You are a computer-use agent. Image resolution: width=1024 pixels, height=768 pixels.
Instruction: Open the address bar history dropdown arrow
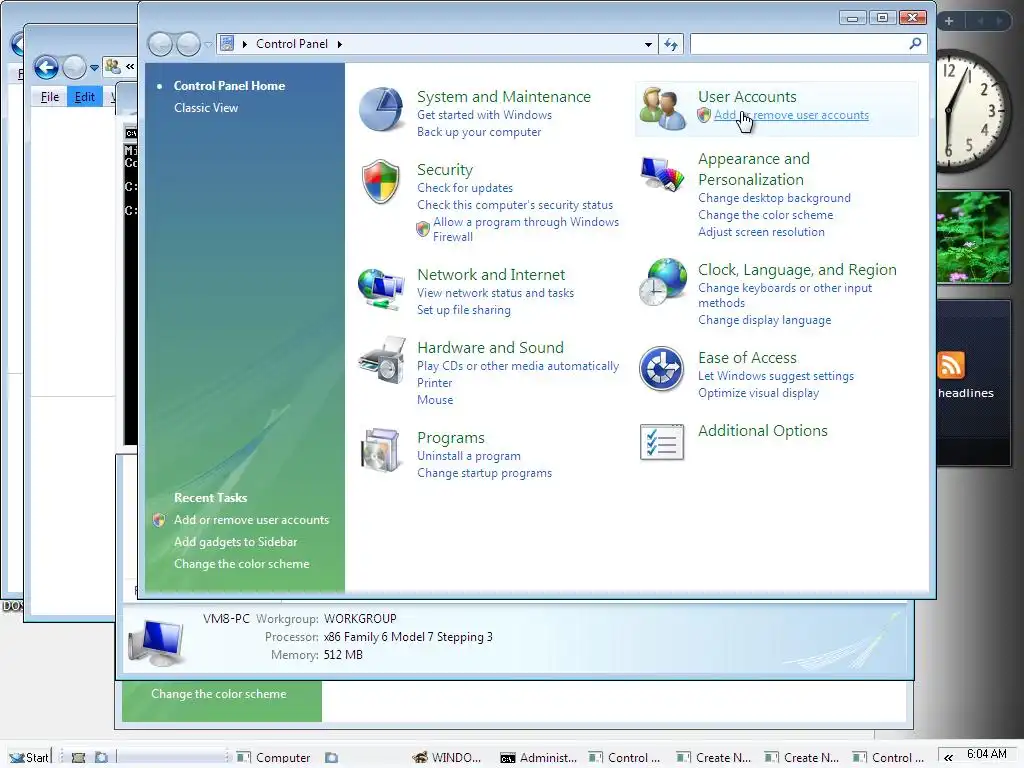coord(648,44)
